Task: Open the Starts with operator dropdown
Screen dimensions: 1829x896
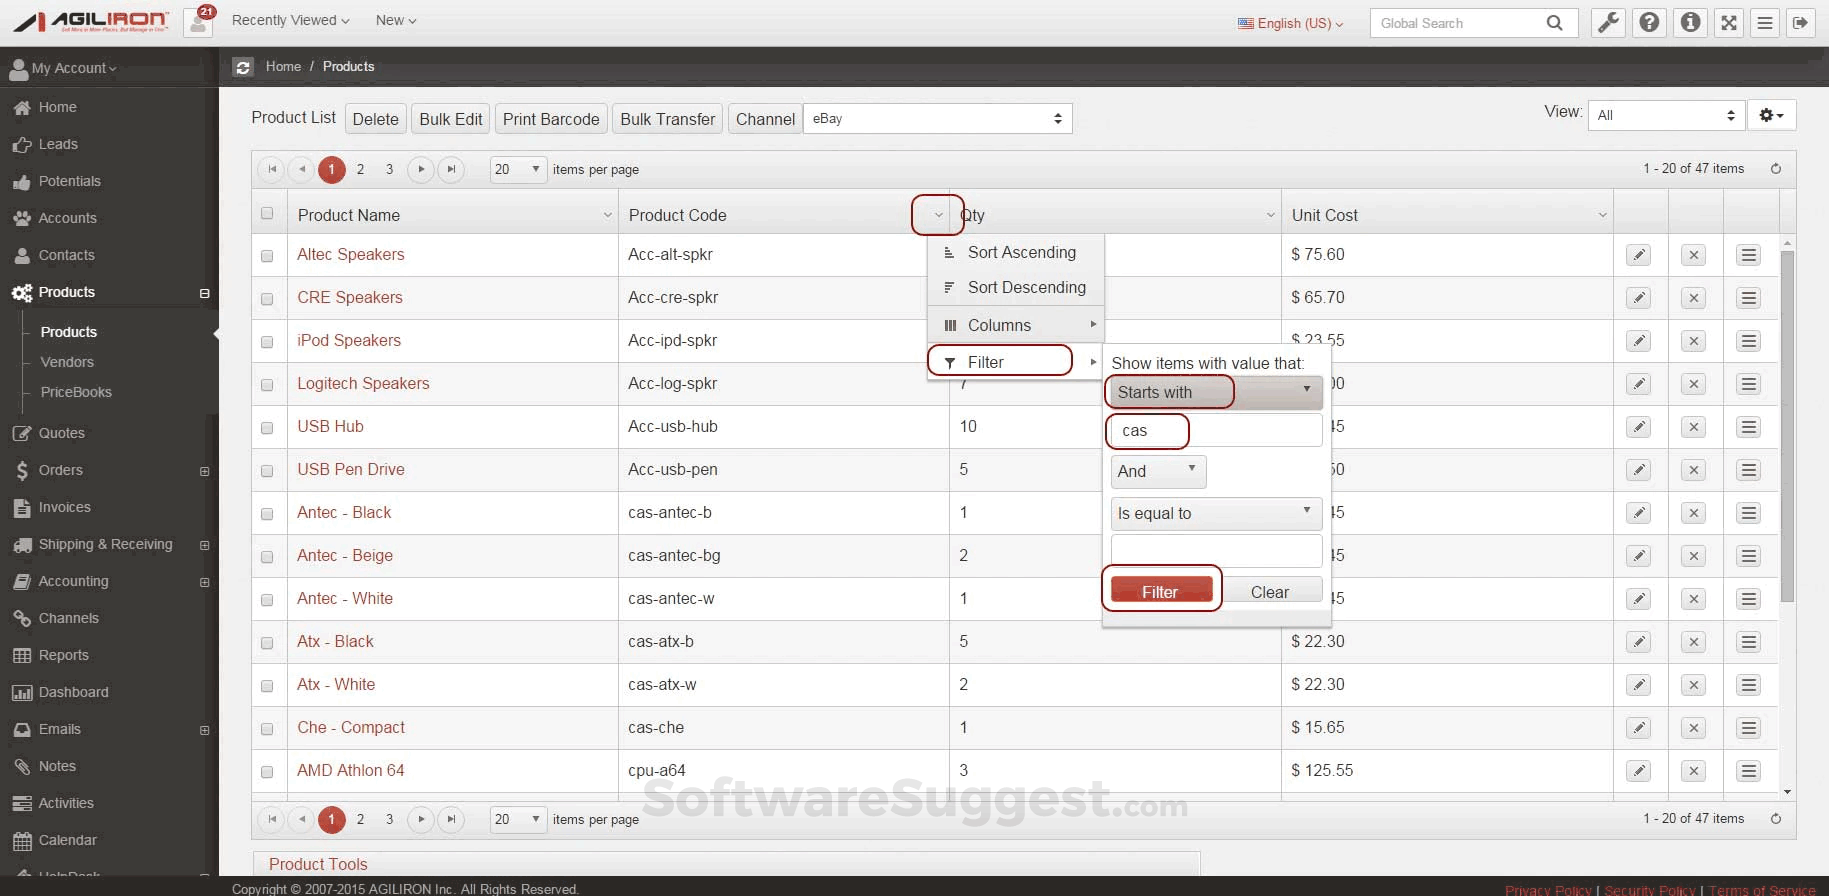Action: [1215, 392]
